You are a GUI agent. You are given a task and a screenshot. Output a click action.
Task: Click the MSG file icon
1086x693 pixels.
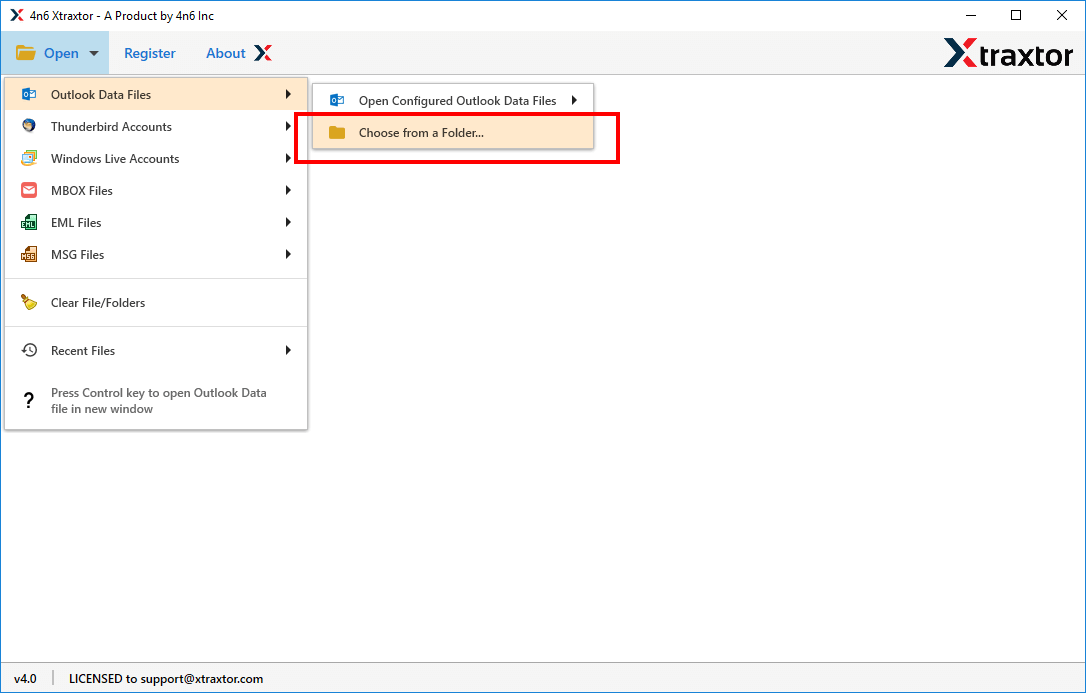(x=28, y=254)
